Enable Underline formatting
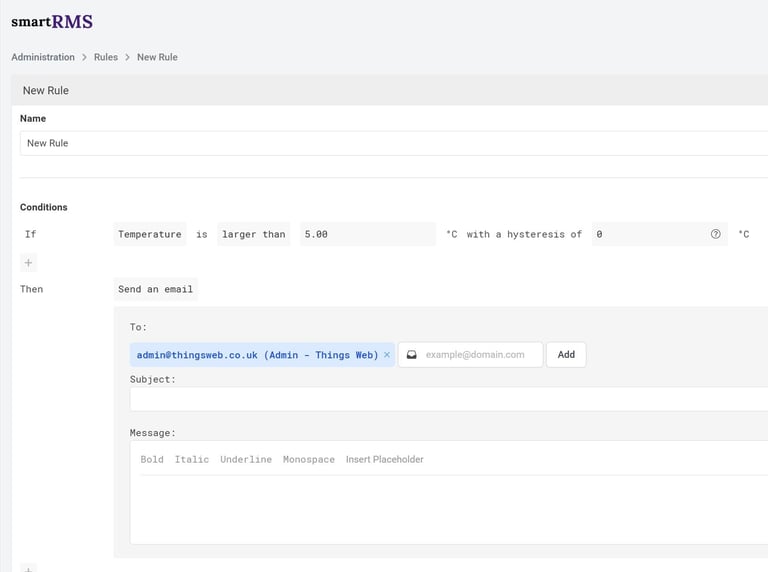768x572 pixels. point(246,460)
